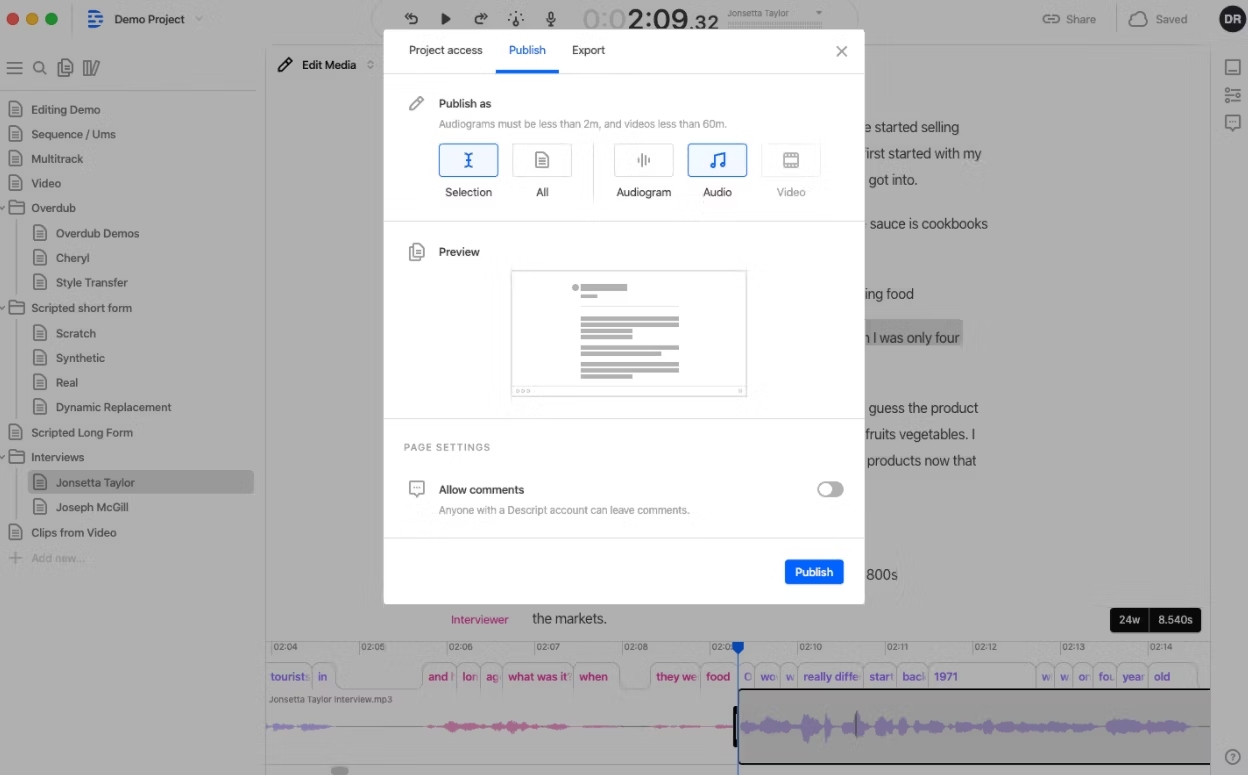Click the Interviewer speaker label
Screen dimensions: 1248x775
480,620
